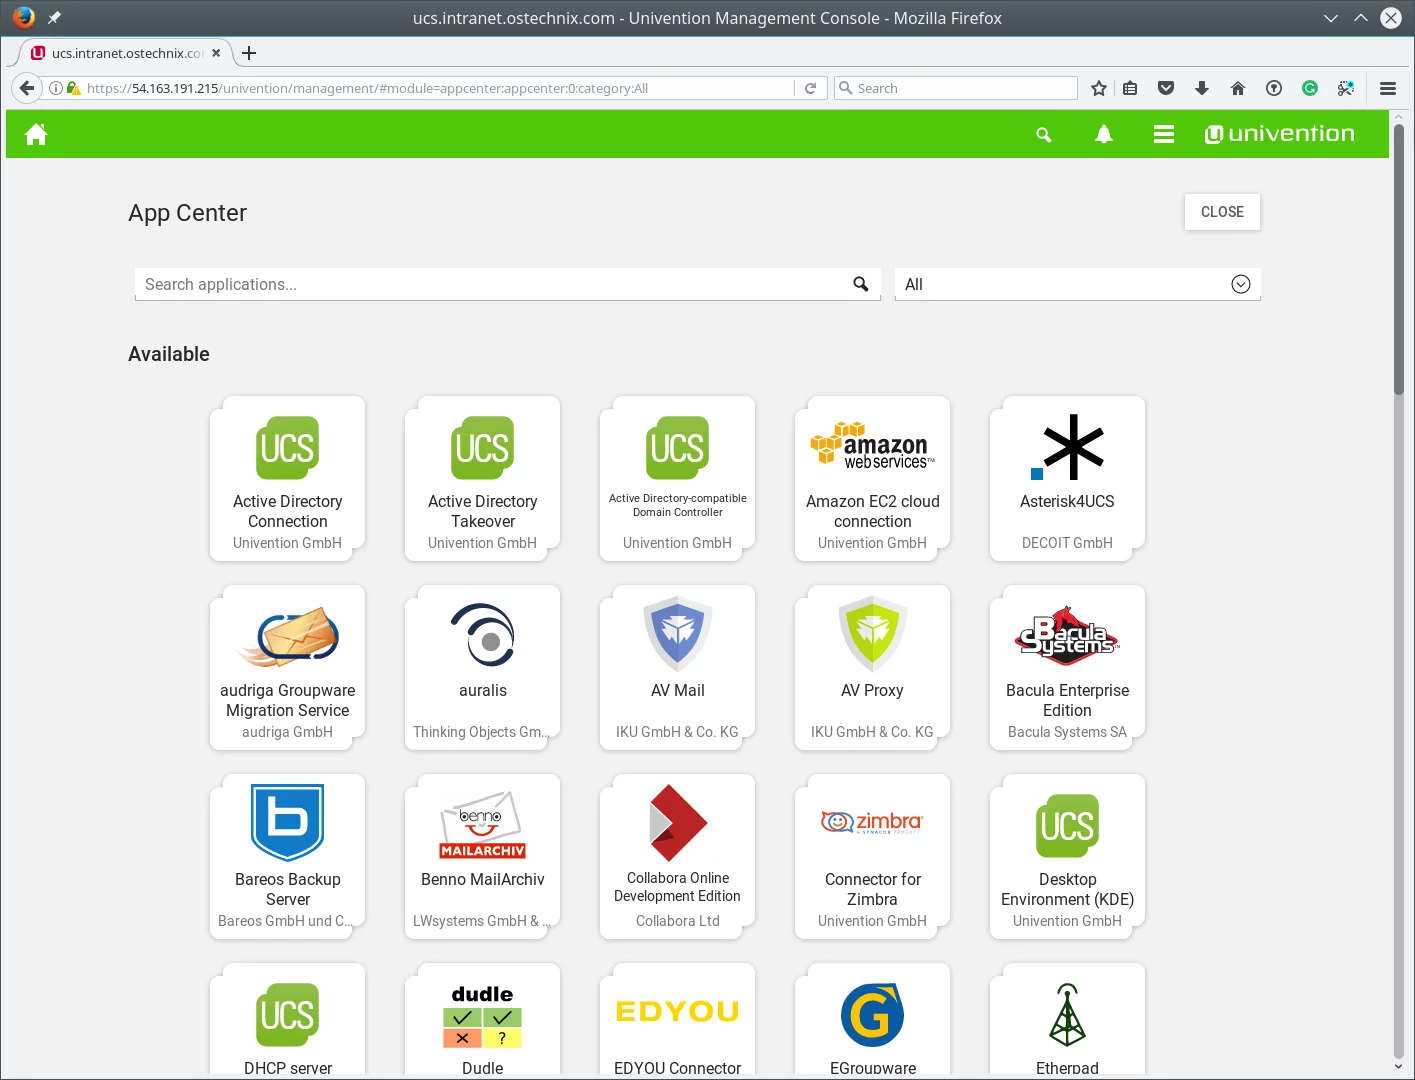Open the AV Mail app
The image size is (1415, 1080).
(677, 667)
